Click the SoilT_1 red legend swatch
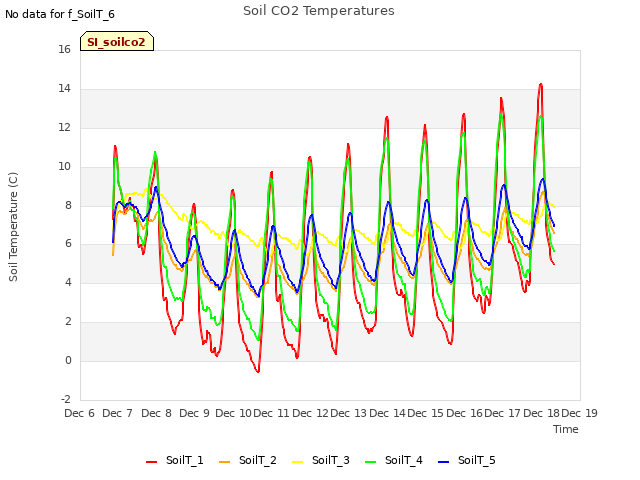The height and width of the screenshot is (480, 640). tap(151, 462)
